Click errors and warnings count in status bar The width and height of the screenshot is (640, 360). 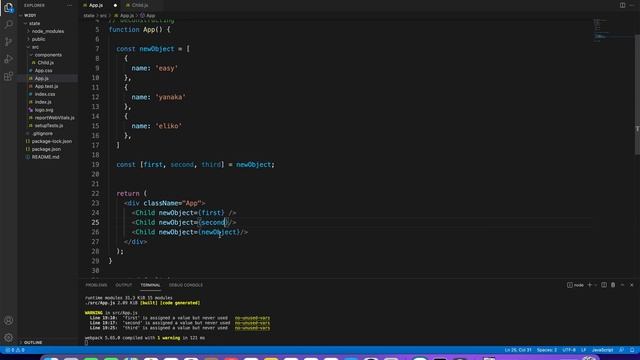point(15,350)
